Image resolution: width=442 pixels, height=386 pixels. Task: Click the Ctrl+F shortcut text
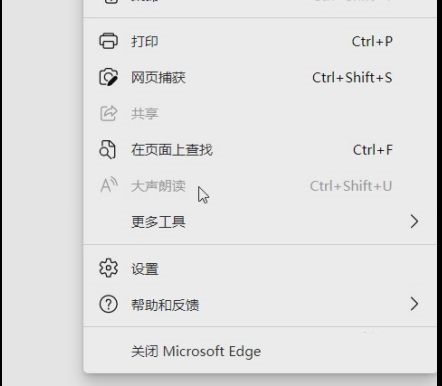click(373, 150)
